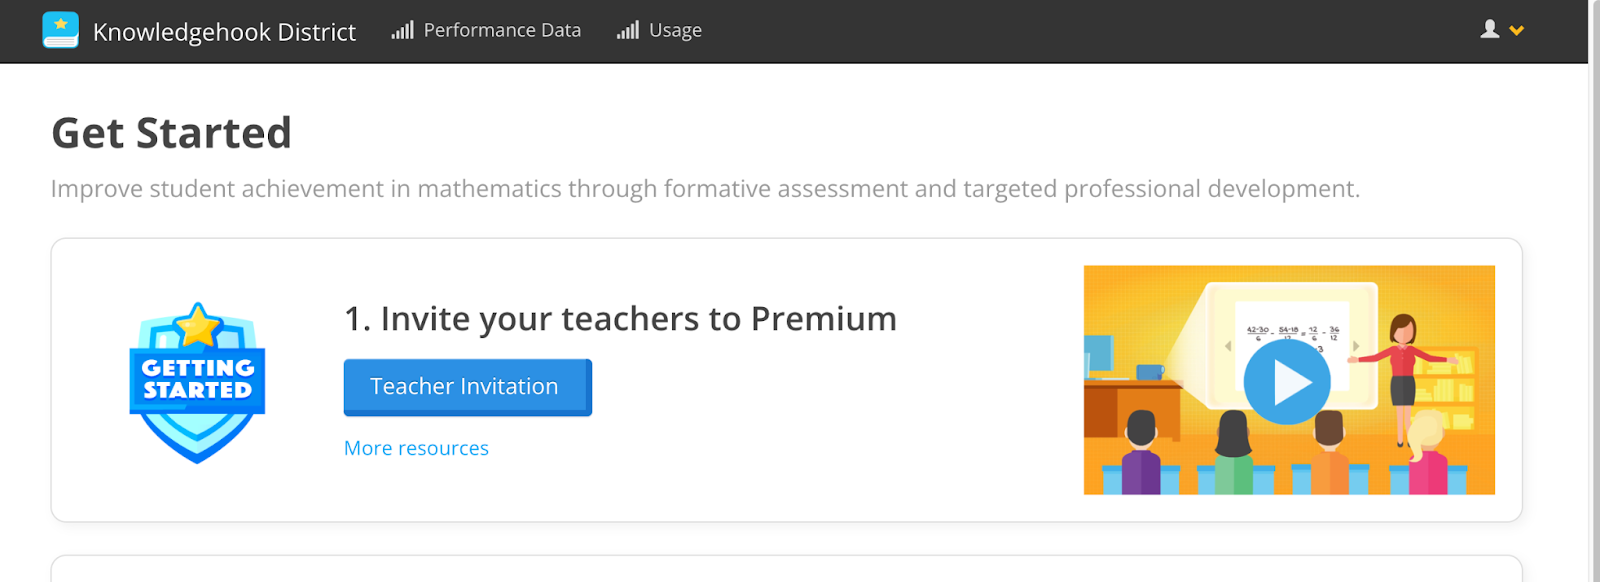
Task: Click the person silhouette in the top bar
Action: coord(1489,30)
